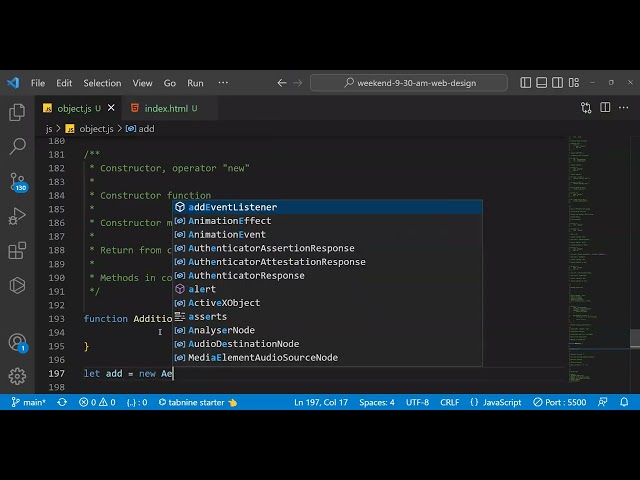The height and width of the screenshot is (480, 640).
Task: Pick the asserts snippet suggestion
Action: [327, 316]
